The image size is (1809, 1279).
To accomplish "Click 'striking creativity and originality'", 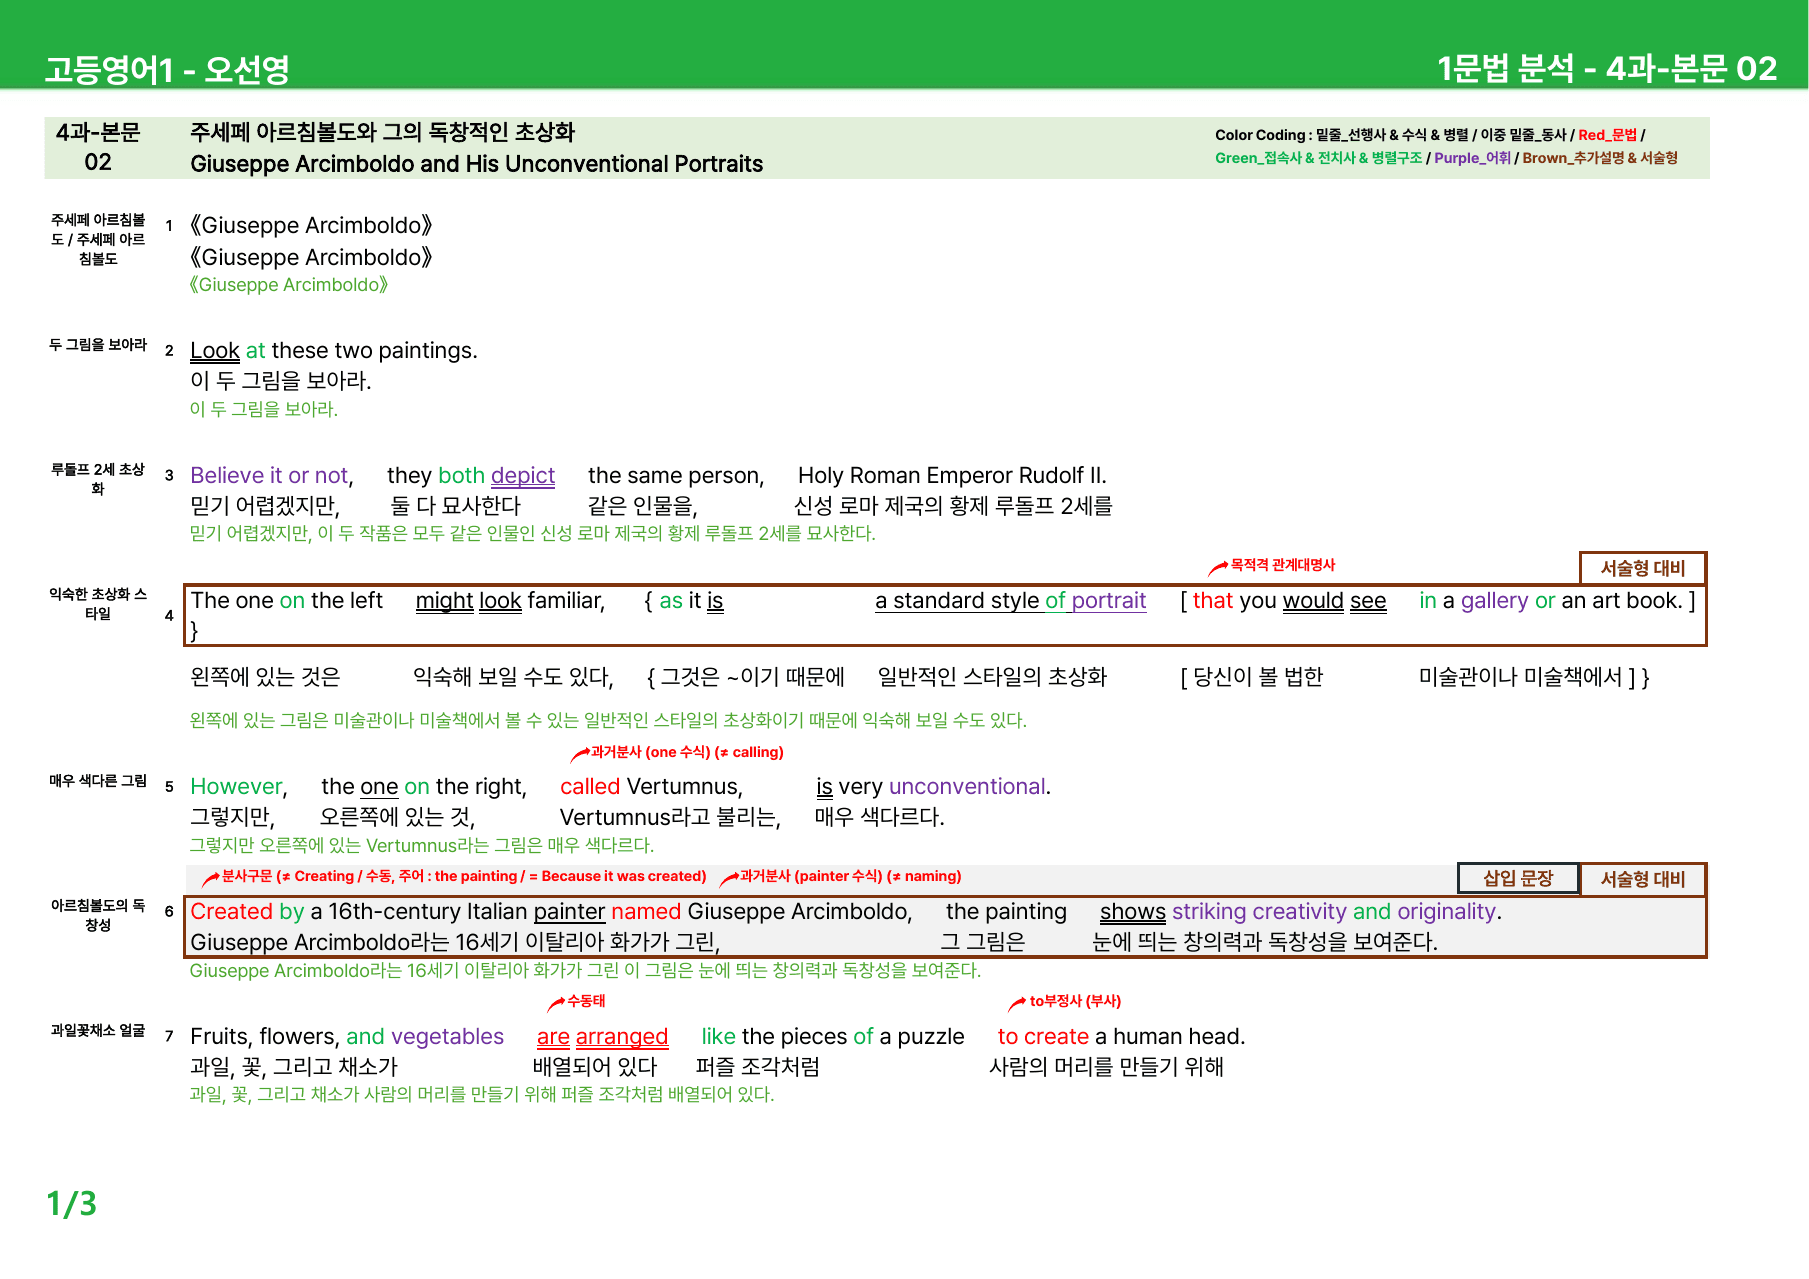I will [1334, 912].
